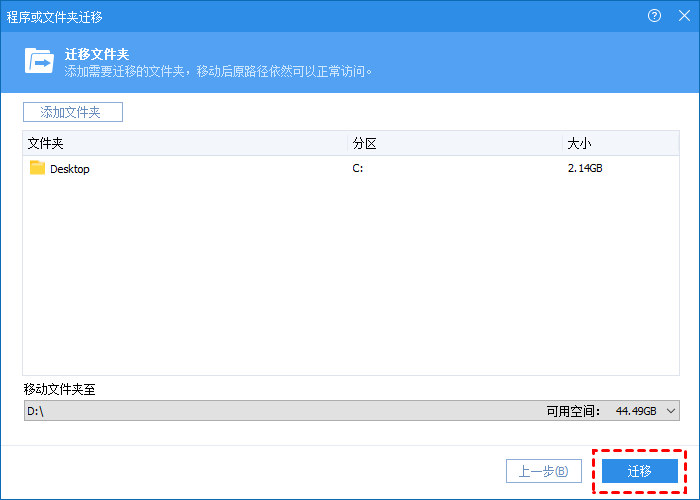Open the D:\ destination drive dropdown
The width and height of the screenshot is (700, 500).
352,411
